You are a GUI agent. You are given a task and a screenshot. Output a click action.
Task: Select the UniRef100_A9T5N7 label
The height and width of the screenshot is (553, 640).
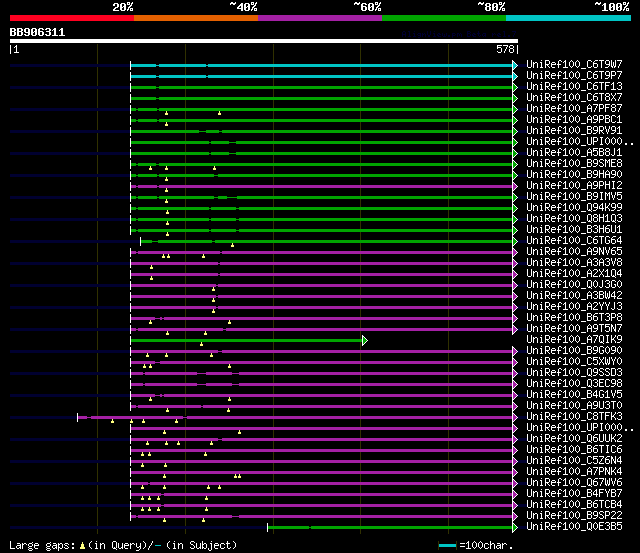tap(574, 329)
